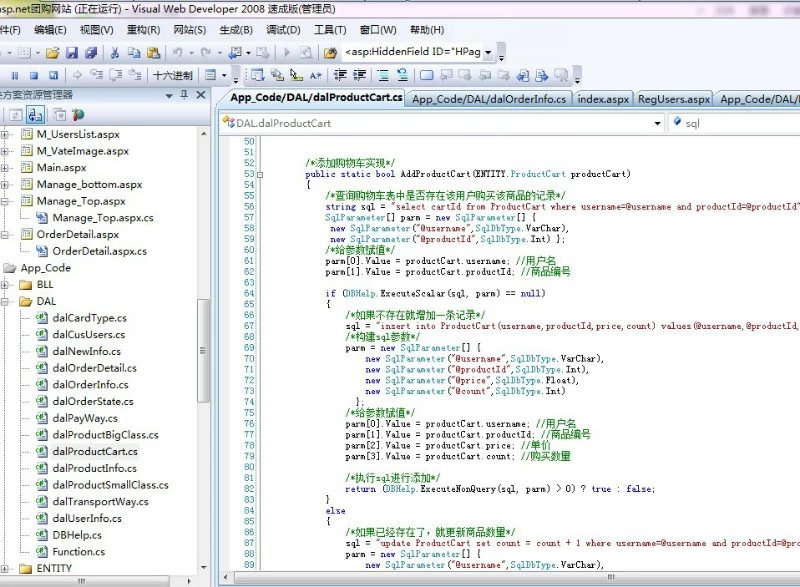Expand the ENTITY folder node
Screen dimensions: 800x587
coord(5,568)
